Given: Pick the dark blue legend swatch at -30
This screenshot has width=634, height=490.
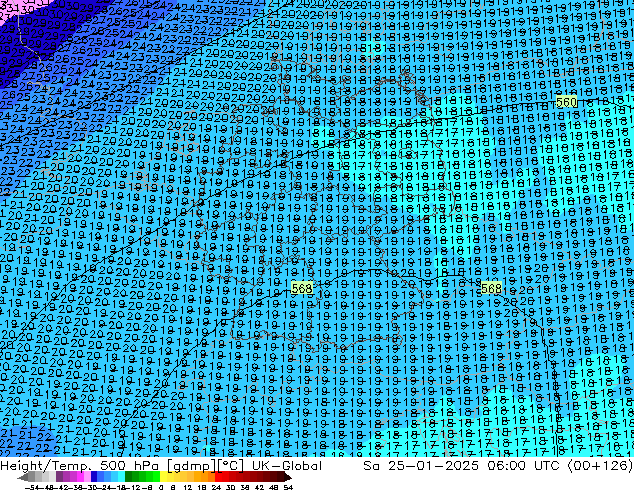Looking at the screenshot, I should click(94, 477).
